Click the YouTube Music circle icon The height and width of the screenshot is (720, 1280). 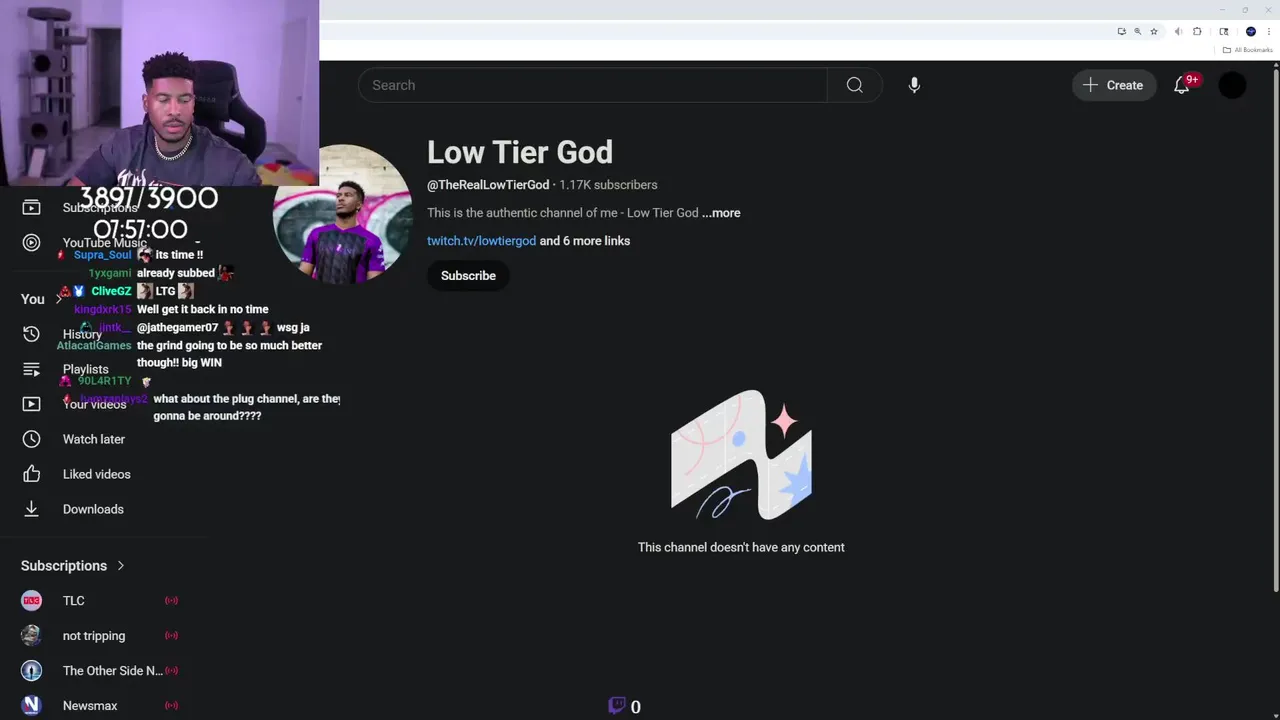click(31, 242)
